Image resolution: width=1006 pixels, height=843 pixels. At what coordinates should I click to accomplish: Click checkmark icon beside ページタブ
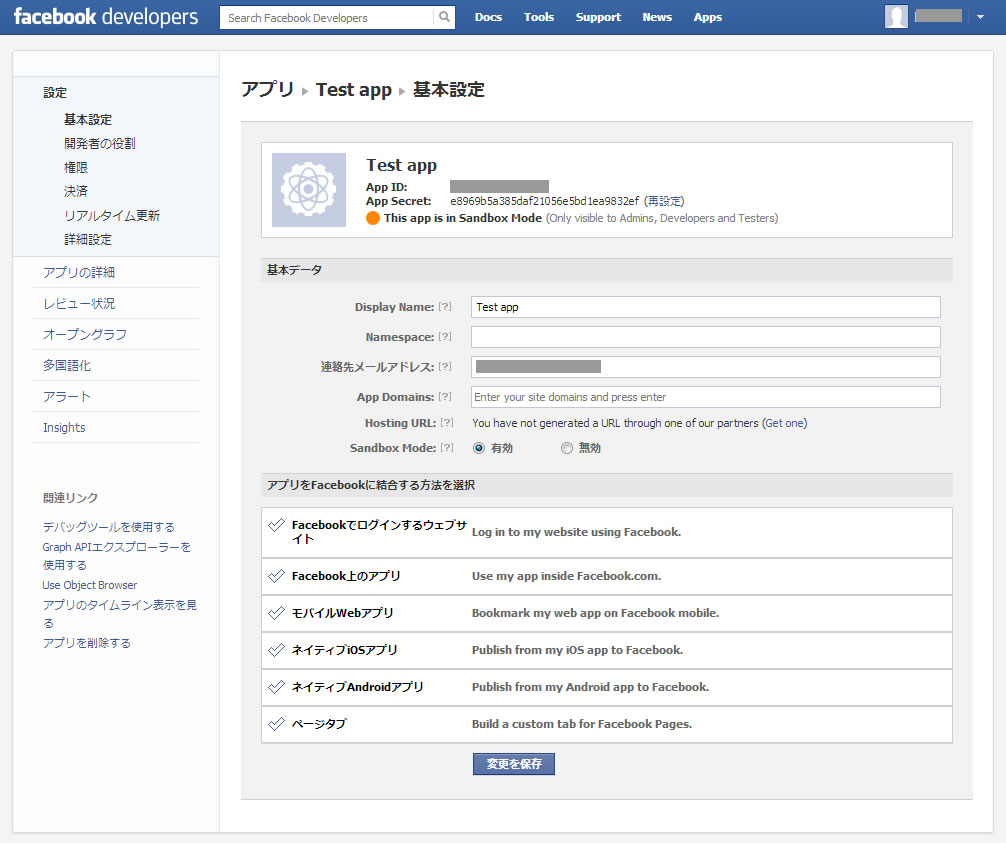(277, 723)
